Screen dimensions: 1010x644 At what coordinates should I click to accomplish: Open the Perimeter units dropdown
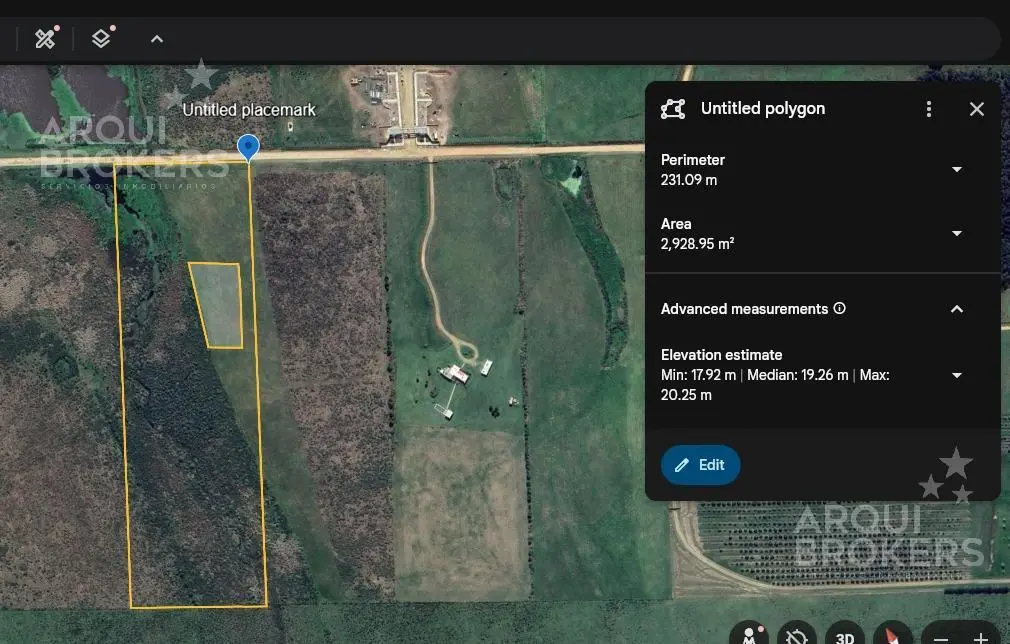tap(956, 170)
